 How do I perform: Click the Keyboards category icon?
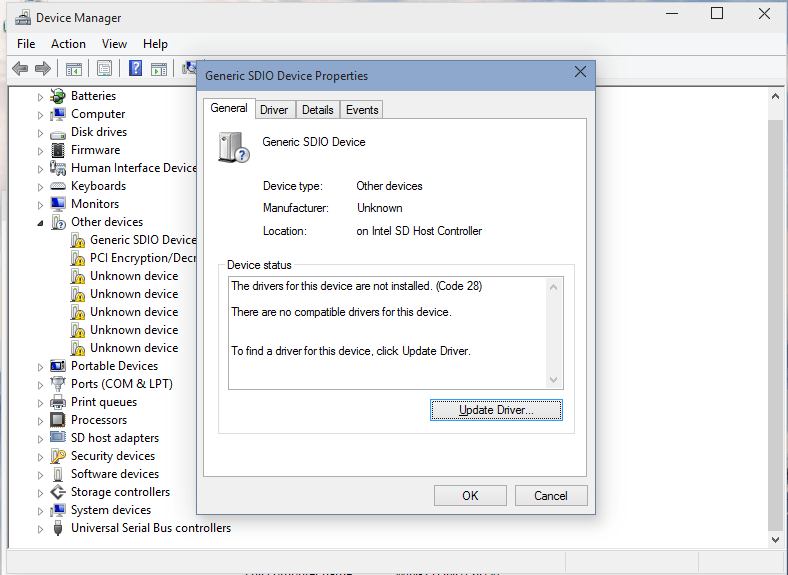(x=58, y=186)
